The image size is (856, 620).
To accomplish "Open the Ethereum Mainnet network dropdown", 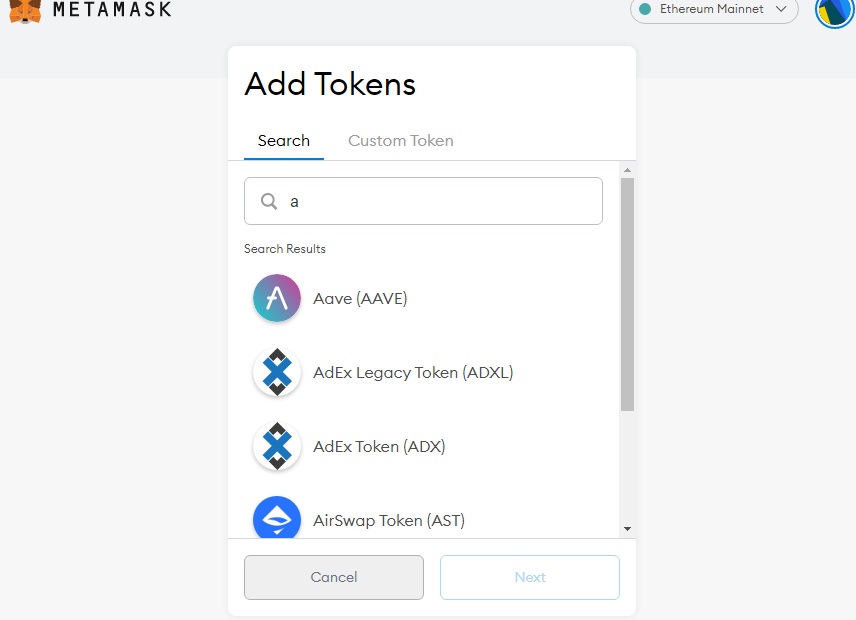I will coord(714,9).
